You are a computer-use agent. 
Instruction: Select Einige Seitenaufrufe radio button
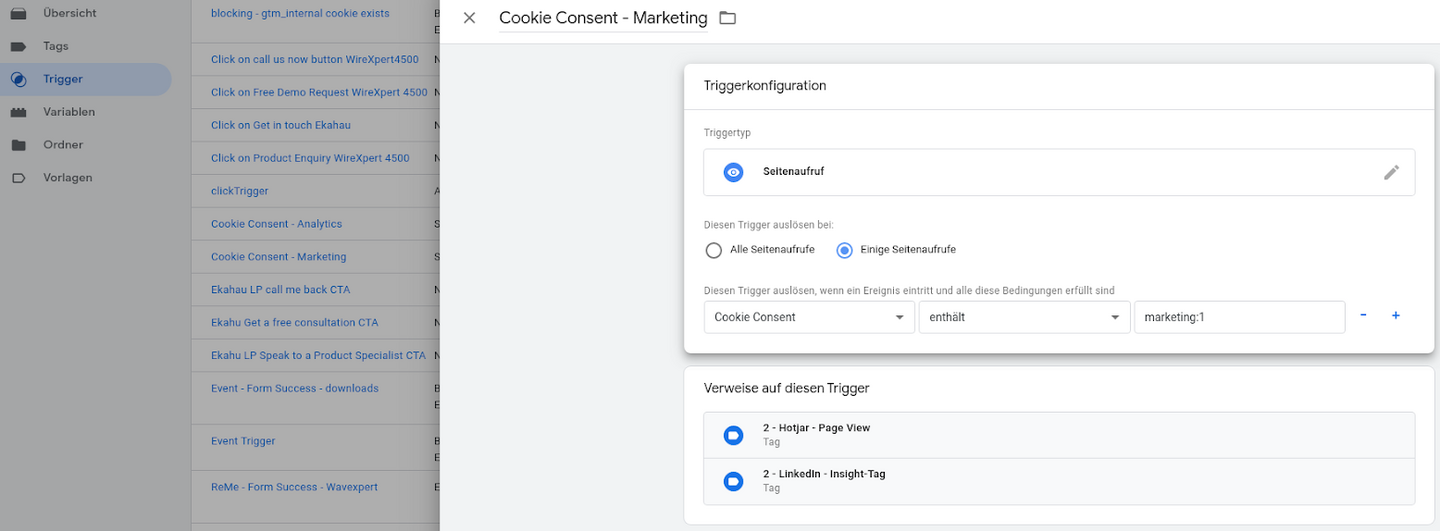[x=844, y=250]
